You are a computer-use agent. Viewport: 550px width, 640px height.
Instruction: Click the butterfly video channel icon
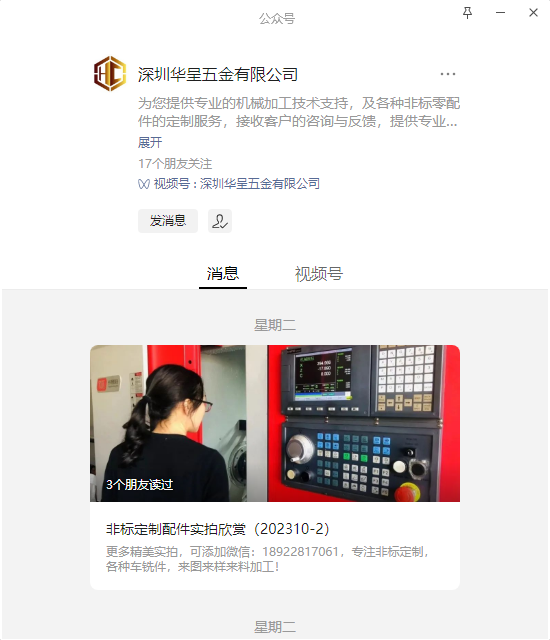[144, 184]
